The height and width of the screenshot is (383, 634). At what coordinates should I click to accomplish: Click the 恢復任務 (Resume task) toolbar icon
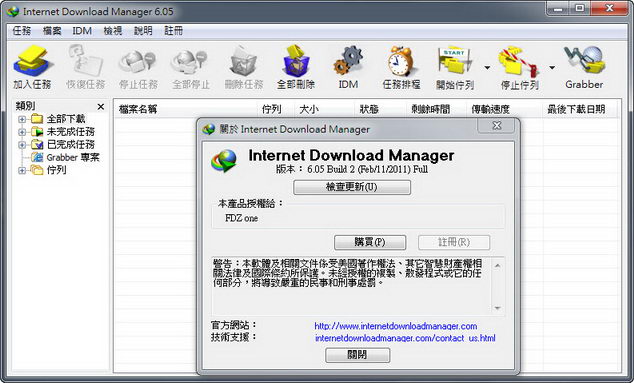point(85,61)
